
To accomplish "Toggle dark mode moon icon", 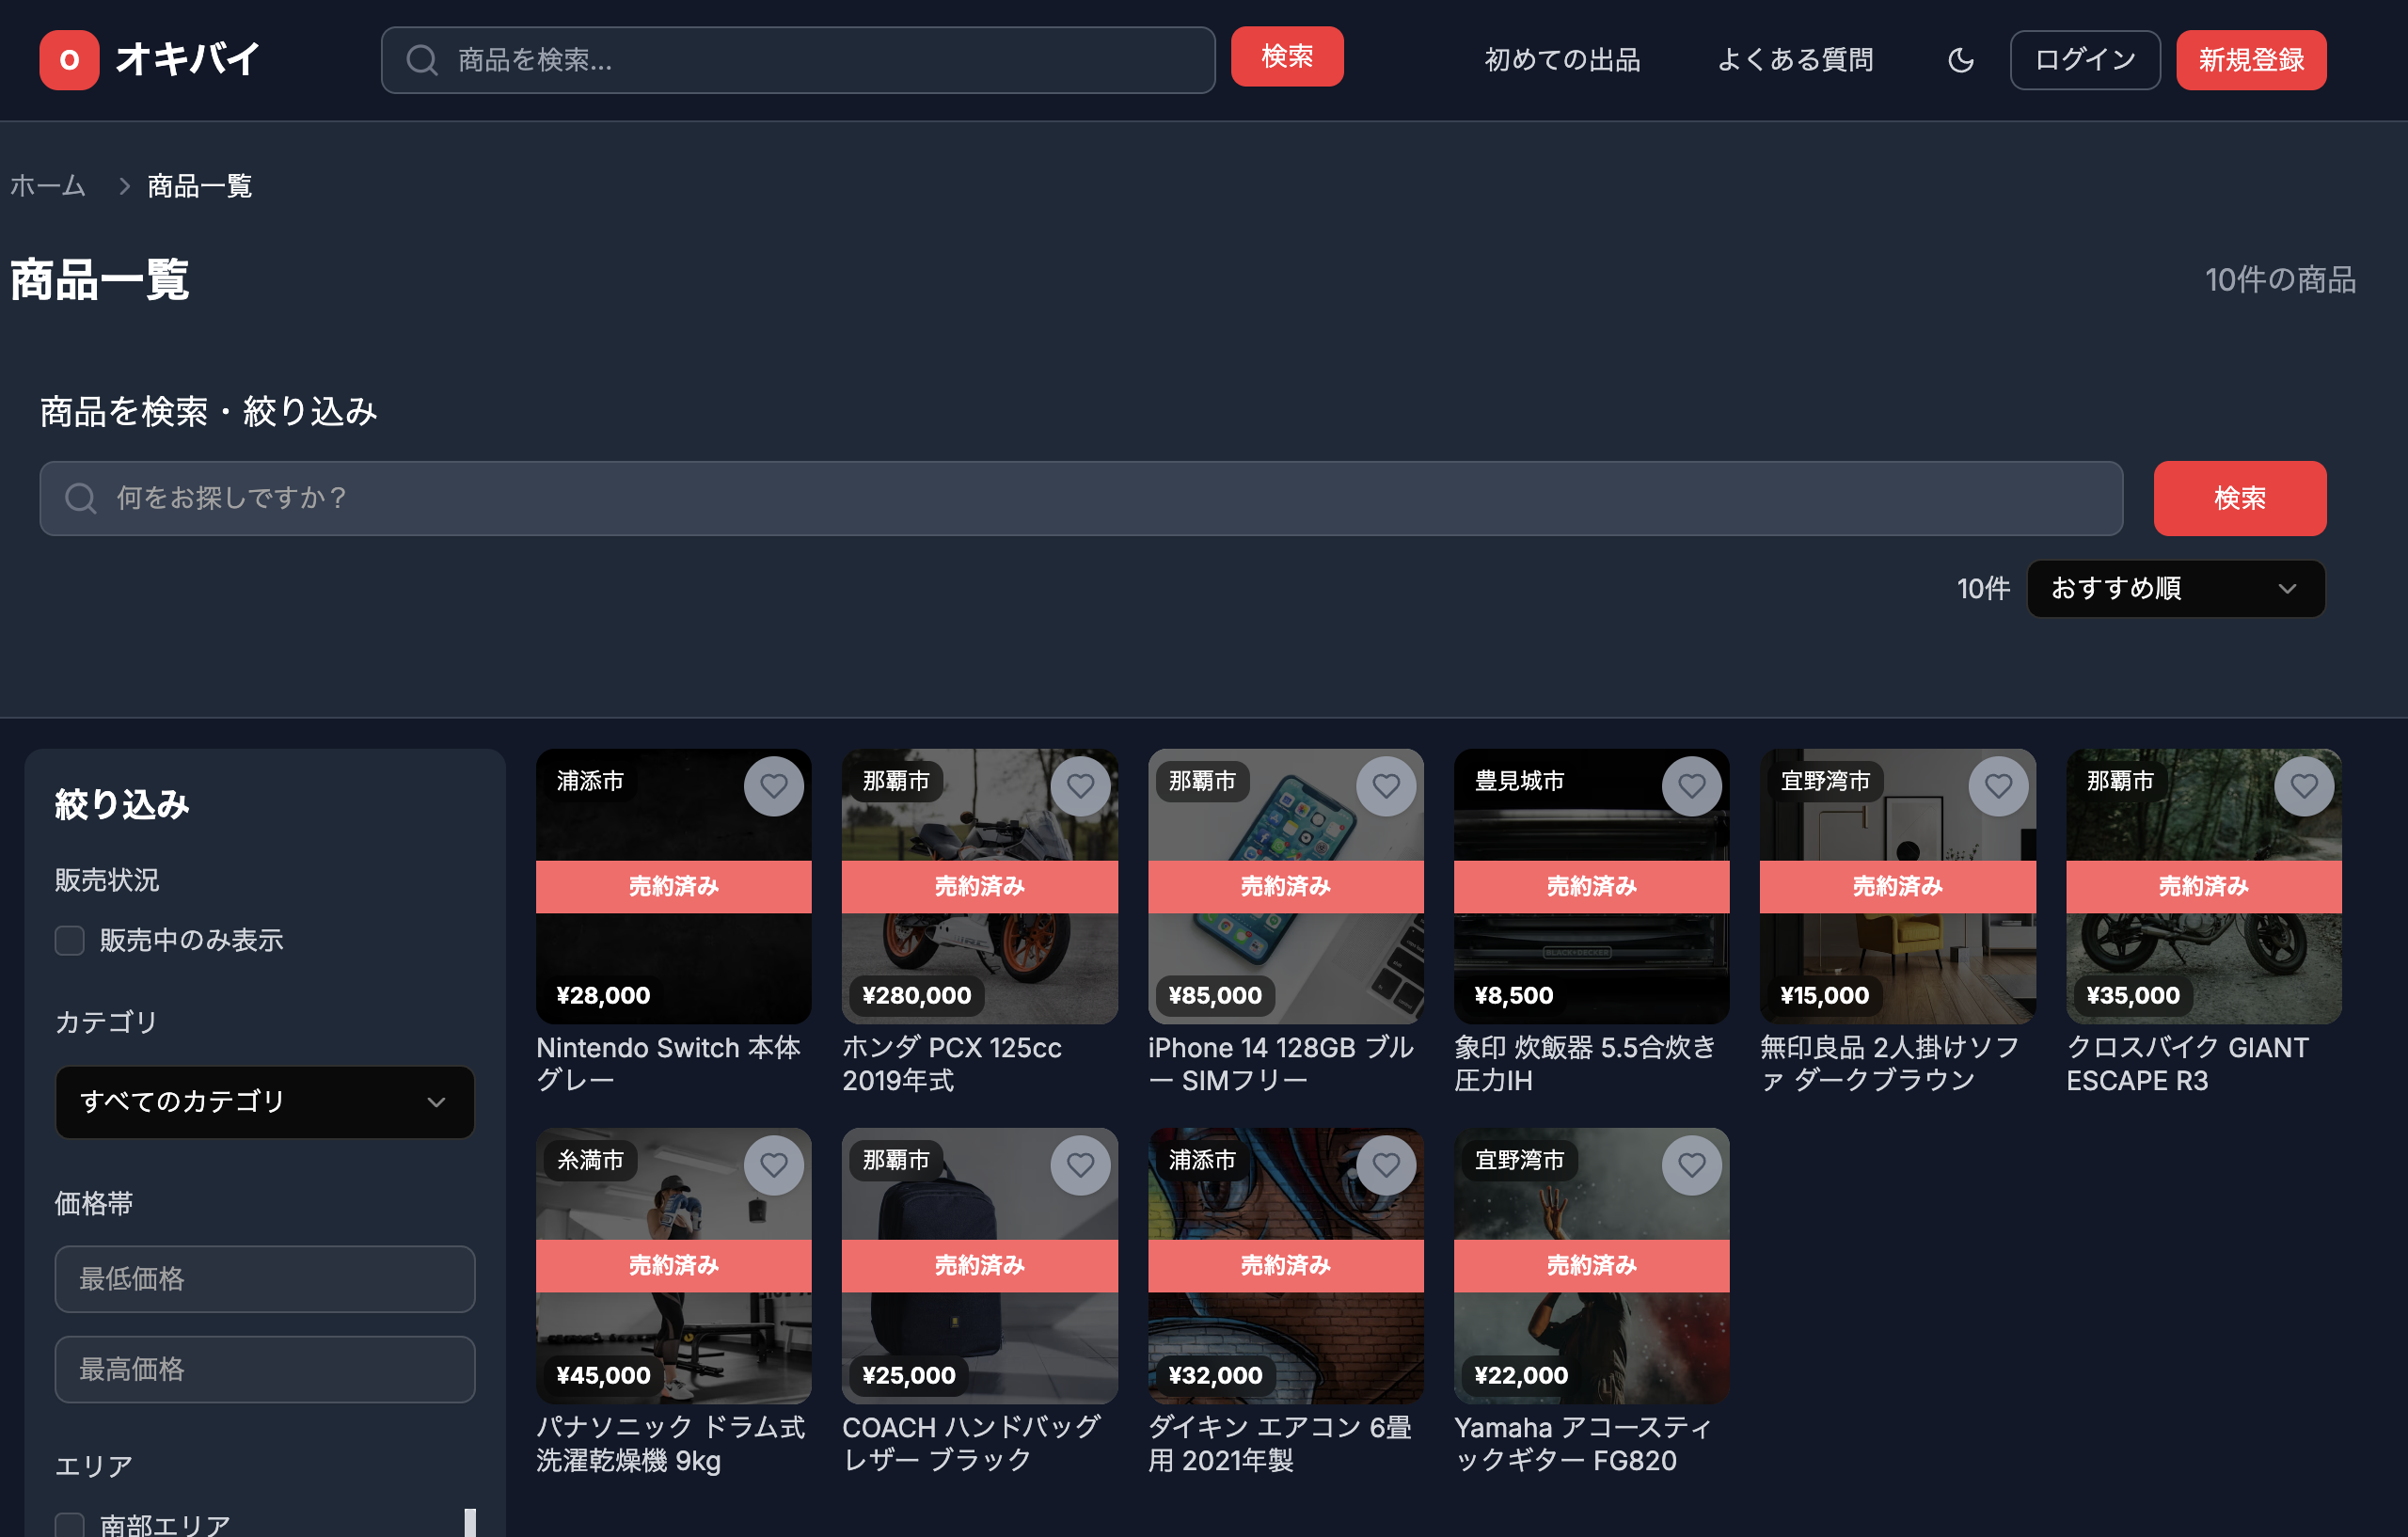I will point(1960,60).
